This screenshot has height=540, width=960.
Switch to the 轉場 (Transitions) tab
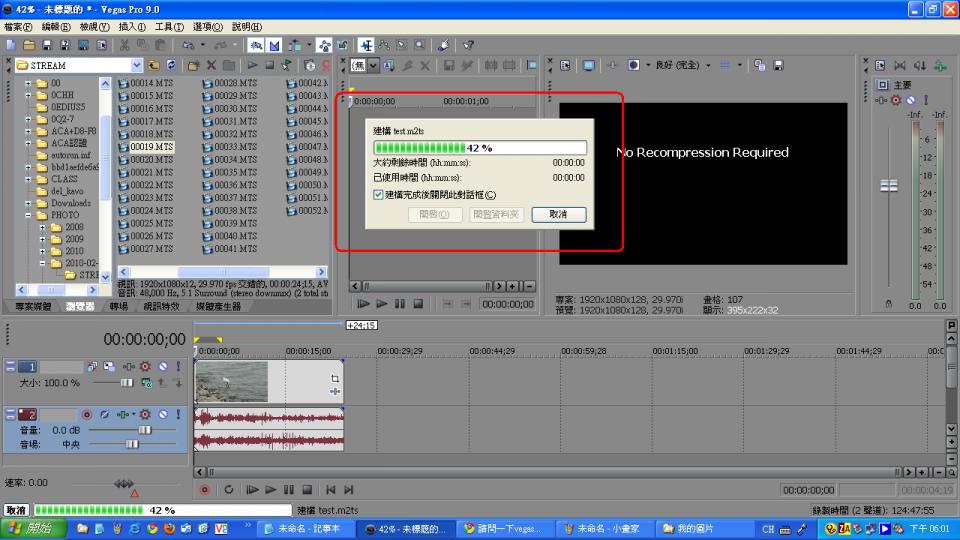point(118,306)
